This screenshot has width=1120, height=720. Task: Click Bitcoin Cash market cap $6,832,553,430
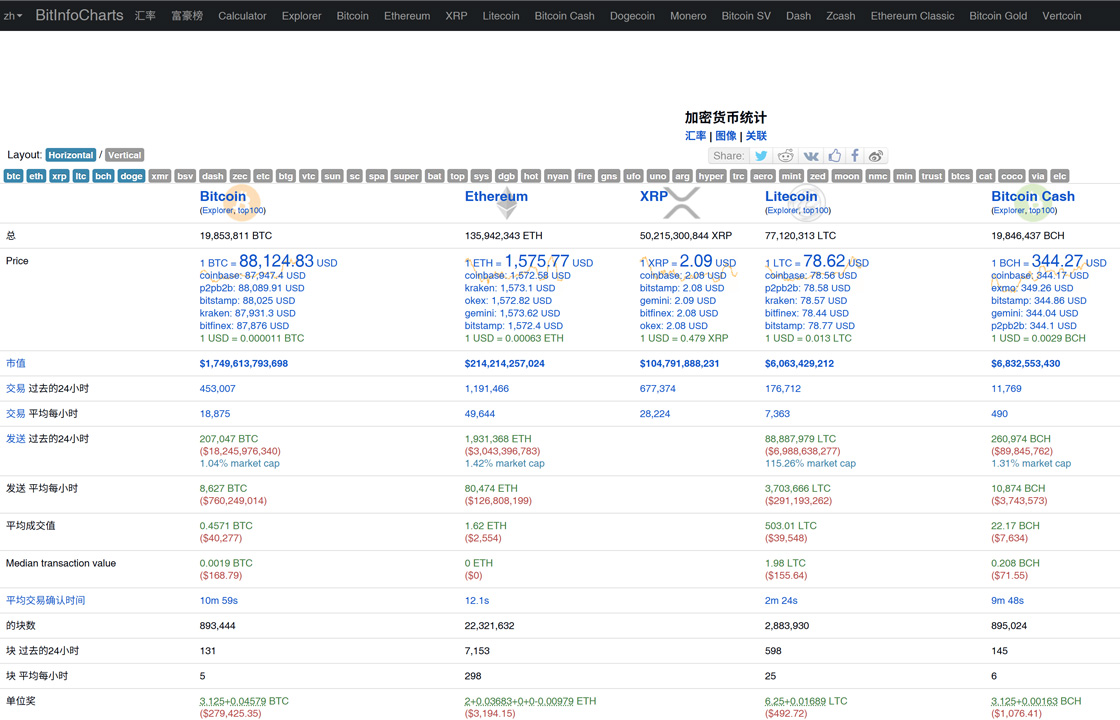pos(1026,364)
